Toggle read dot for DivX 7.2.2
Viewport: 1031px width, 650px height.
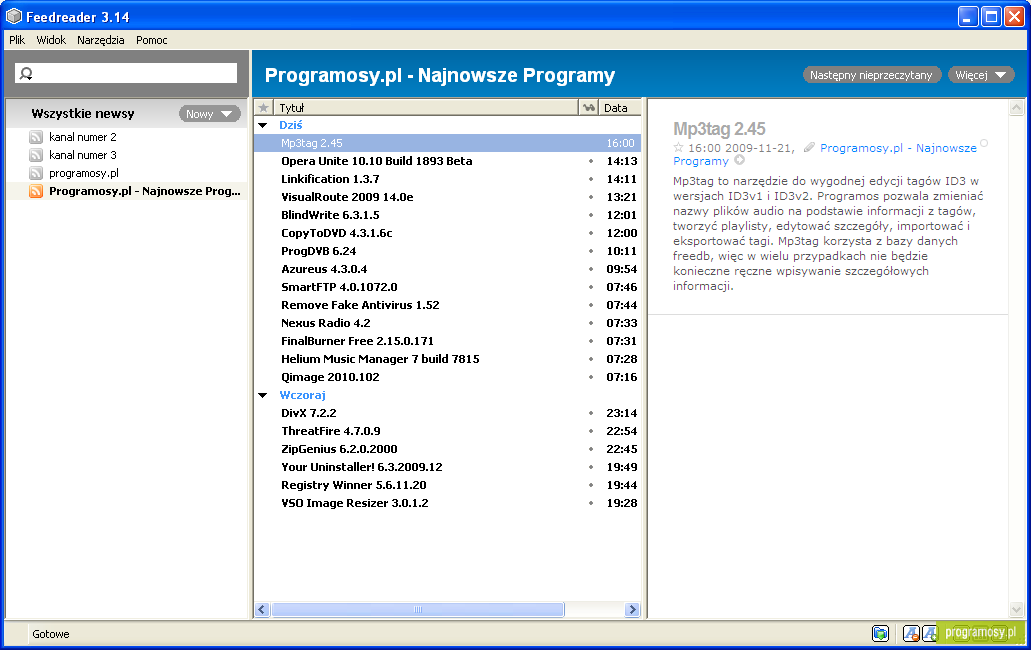pos(590,413)
